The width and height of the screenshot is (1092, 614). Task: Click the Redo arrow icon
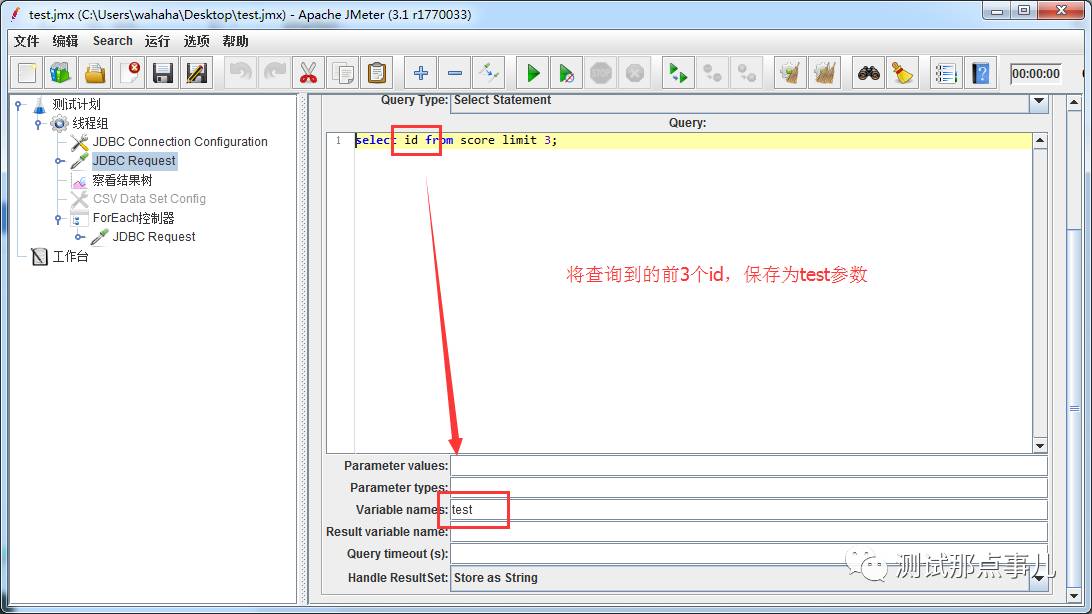(275, 72)
